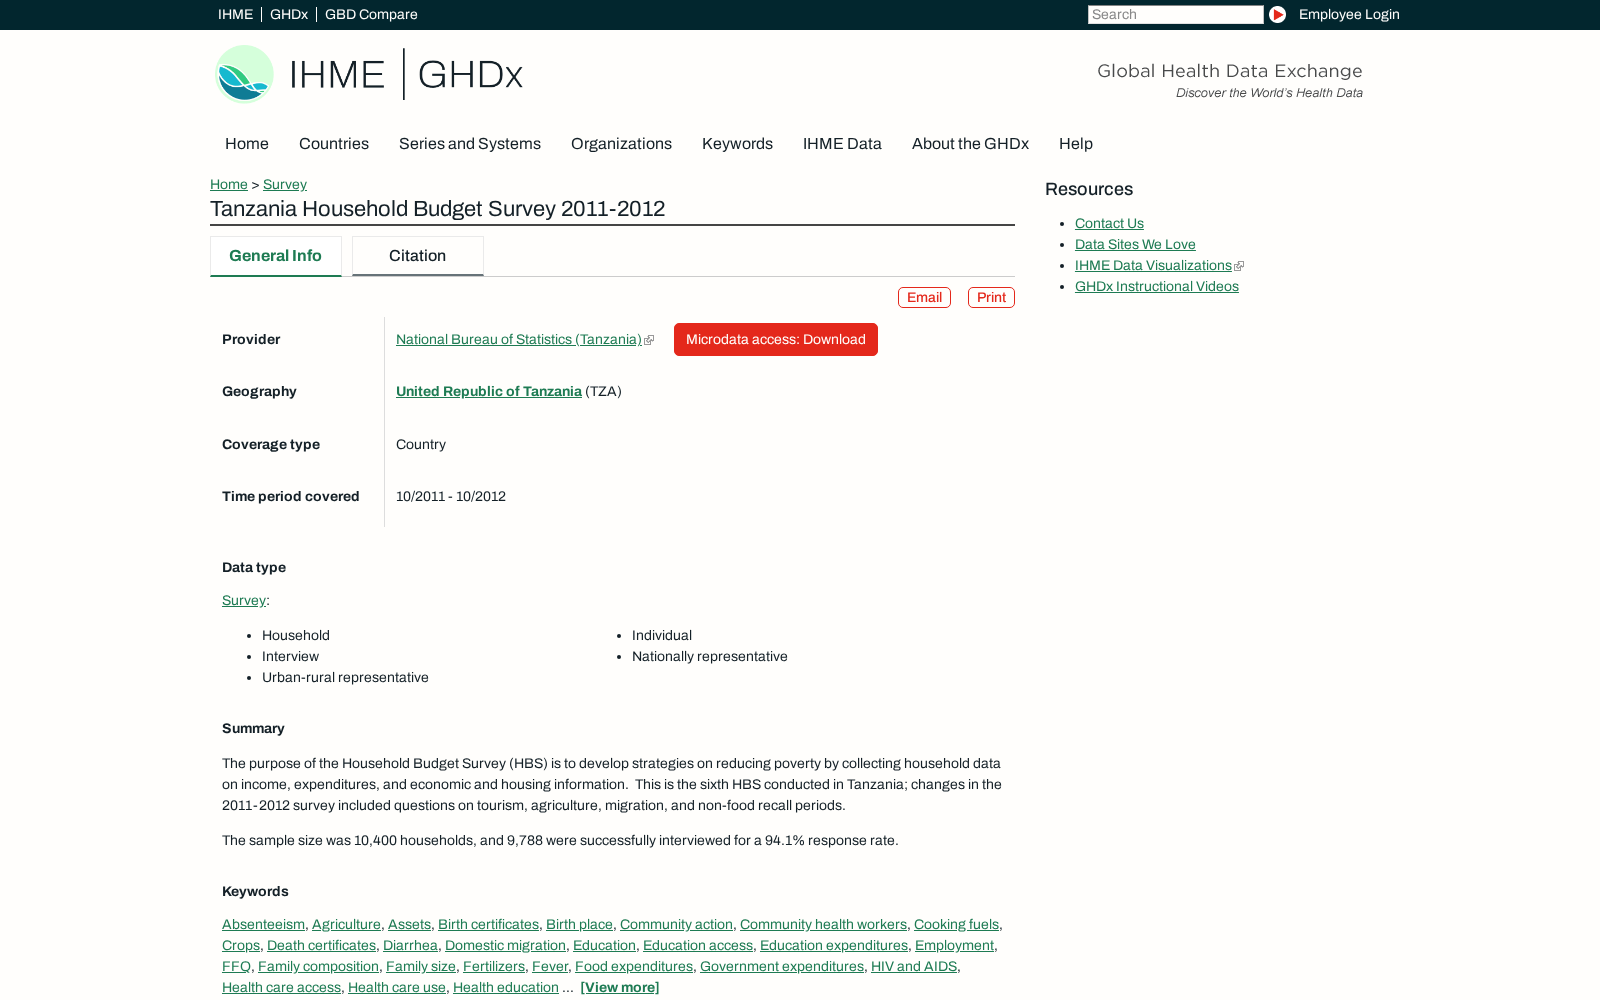Open the GHDx top bar link
The image size is (1600, 1000).
[289, 14]
